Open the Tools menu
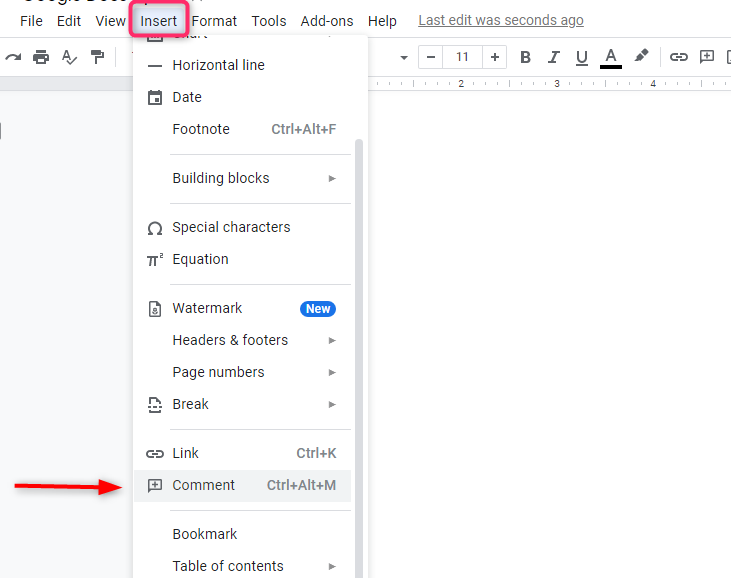This screenshot has height=578, width=731. 269,21
